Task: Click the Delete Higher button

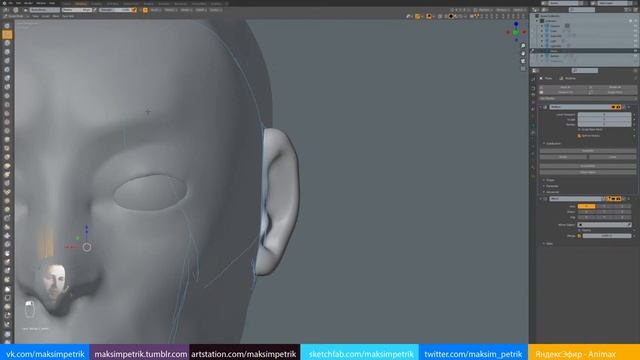Action: (x=588, y=172)
